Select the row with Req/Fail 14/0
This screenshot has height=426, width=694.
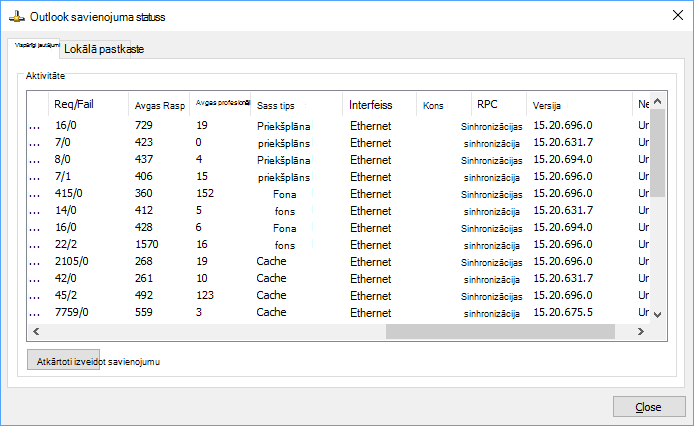[339, 210]
